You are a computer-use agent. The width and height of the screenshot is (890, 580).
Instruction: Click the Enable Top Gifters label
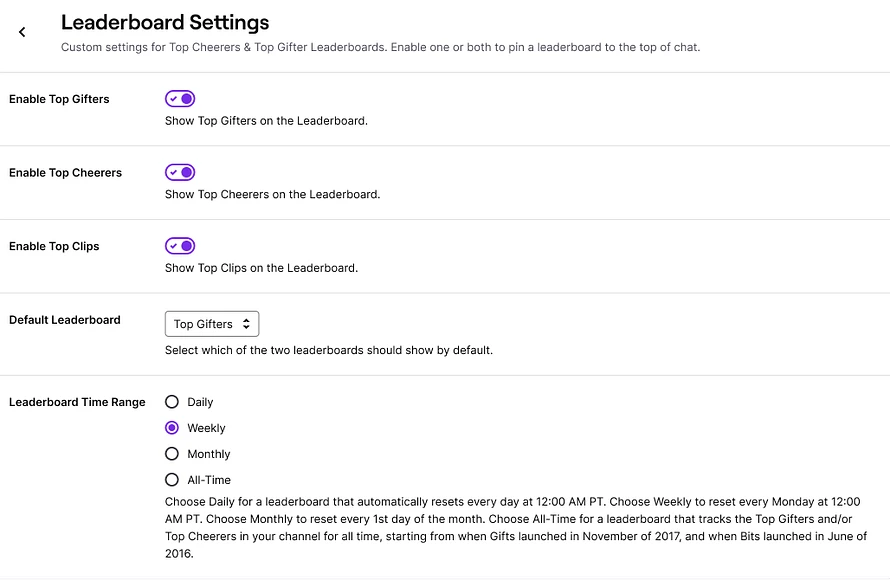59,99
